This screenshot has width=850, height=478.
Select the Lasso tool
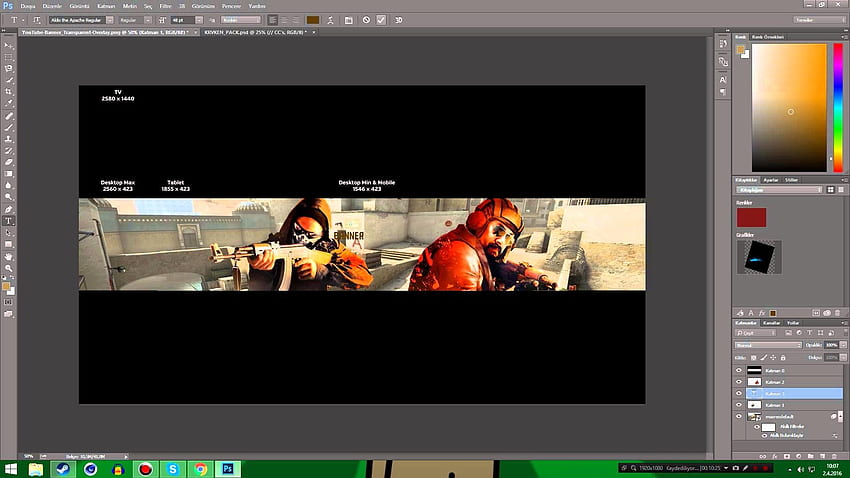pyautogui.click(x=9, y=69)
